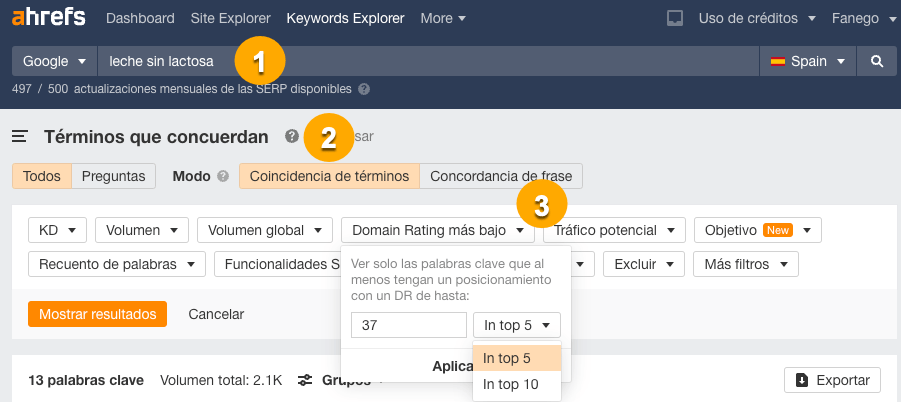Open Site Explorer from top menu
Image resolution: width=901 pixels, height=402 pixels.
coord(230,18)
